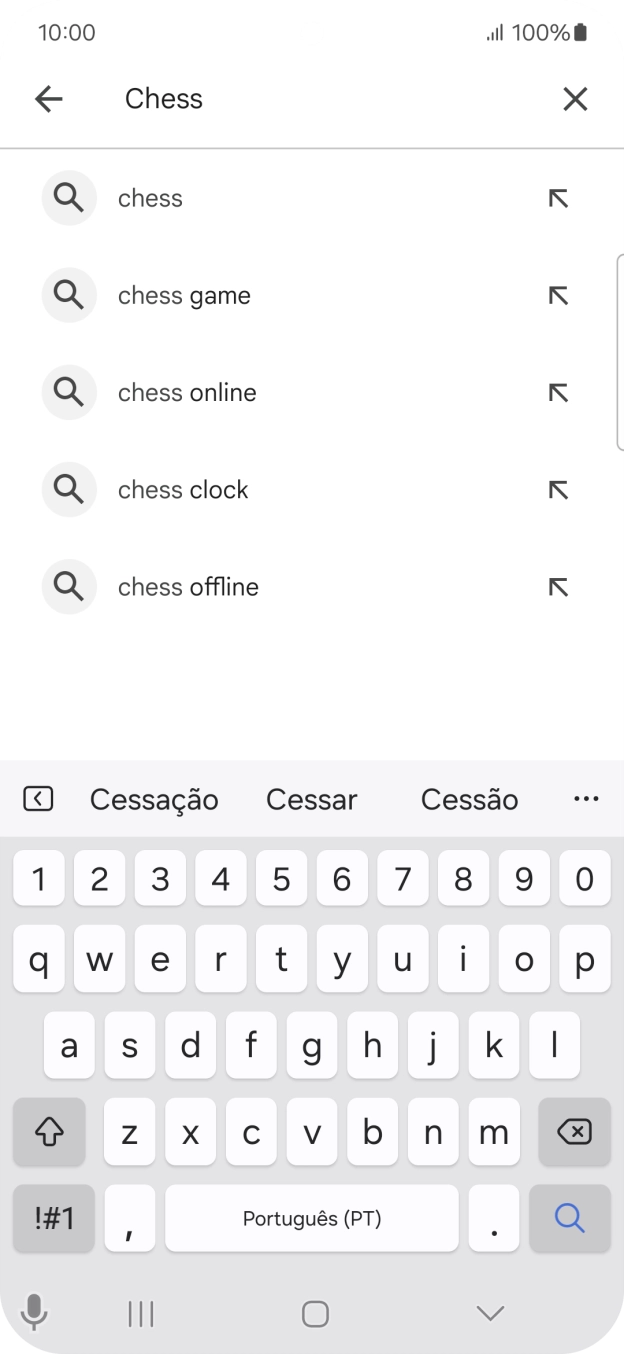Tap the blue search key on the keyboard
The width and height of the screenshot is (624, 1354).
pos(569,1218)
